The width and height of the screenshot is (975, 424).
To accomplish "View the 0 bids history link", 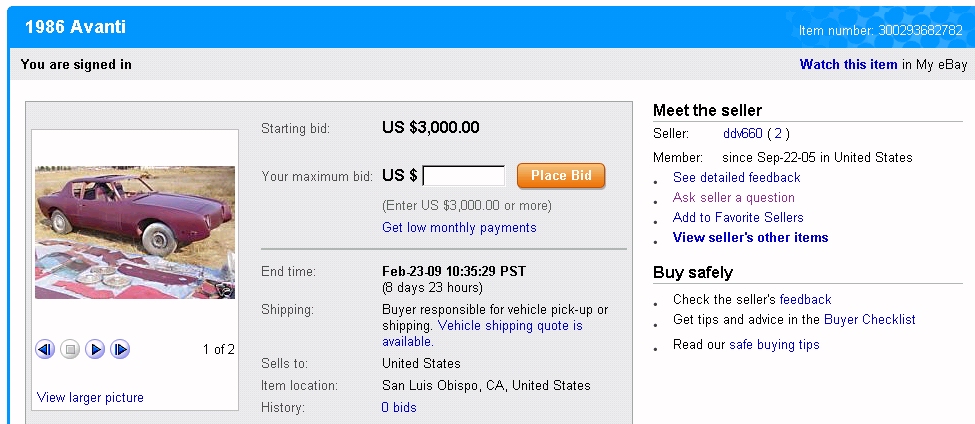I will click(x=399, y=407).
